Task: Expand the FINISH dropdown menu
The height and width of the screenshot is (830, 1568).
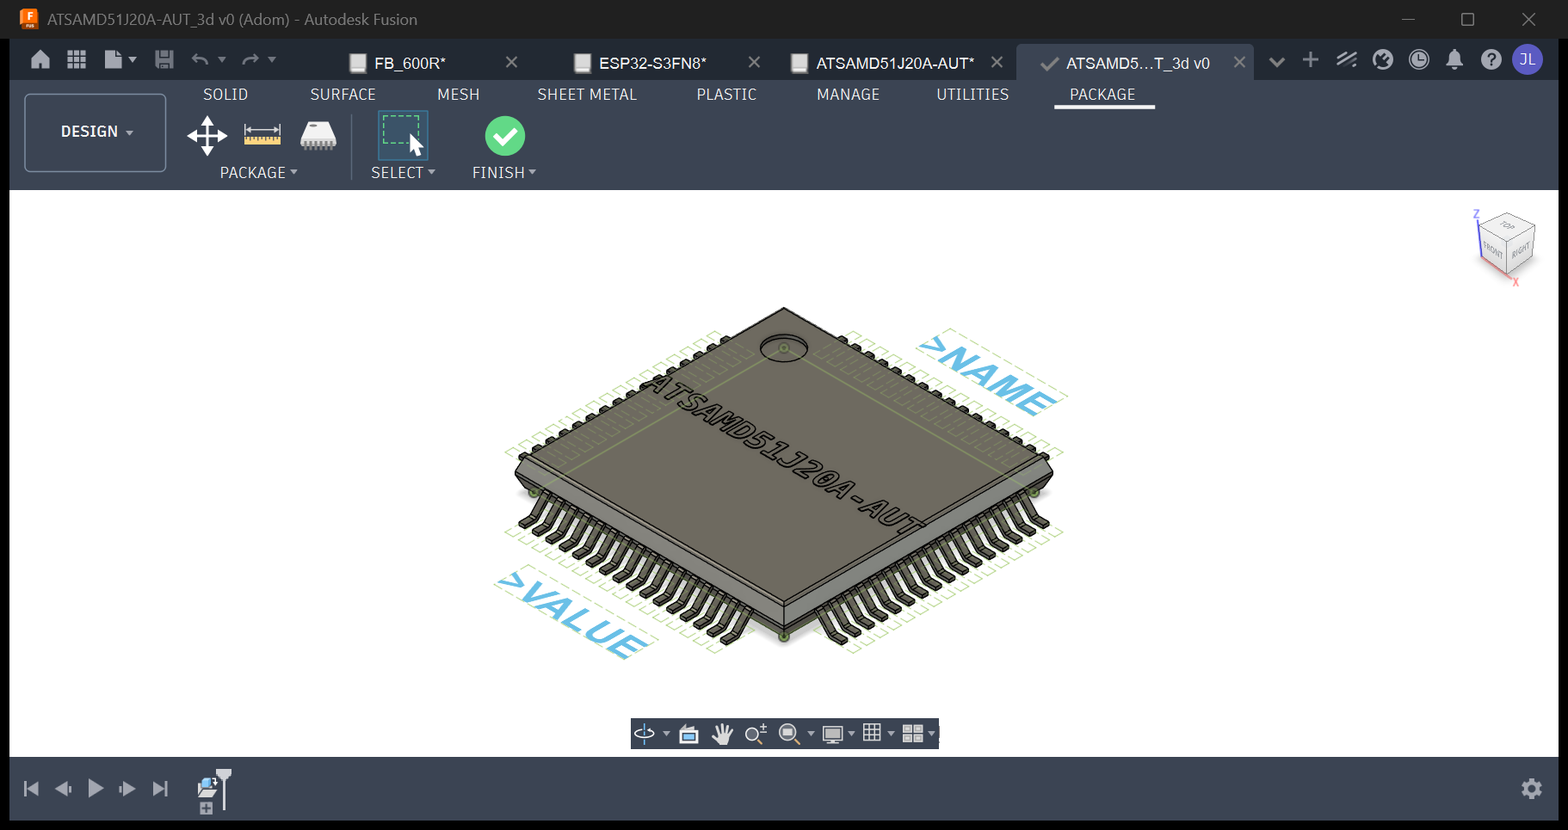Action: 505,173
